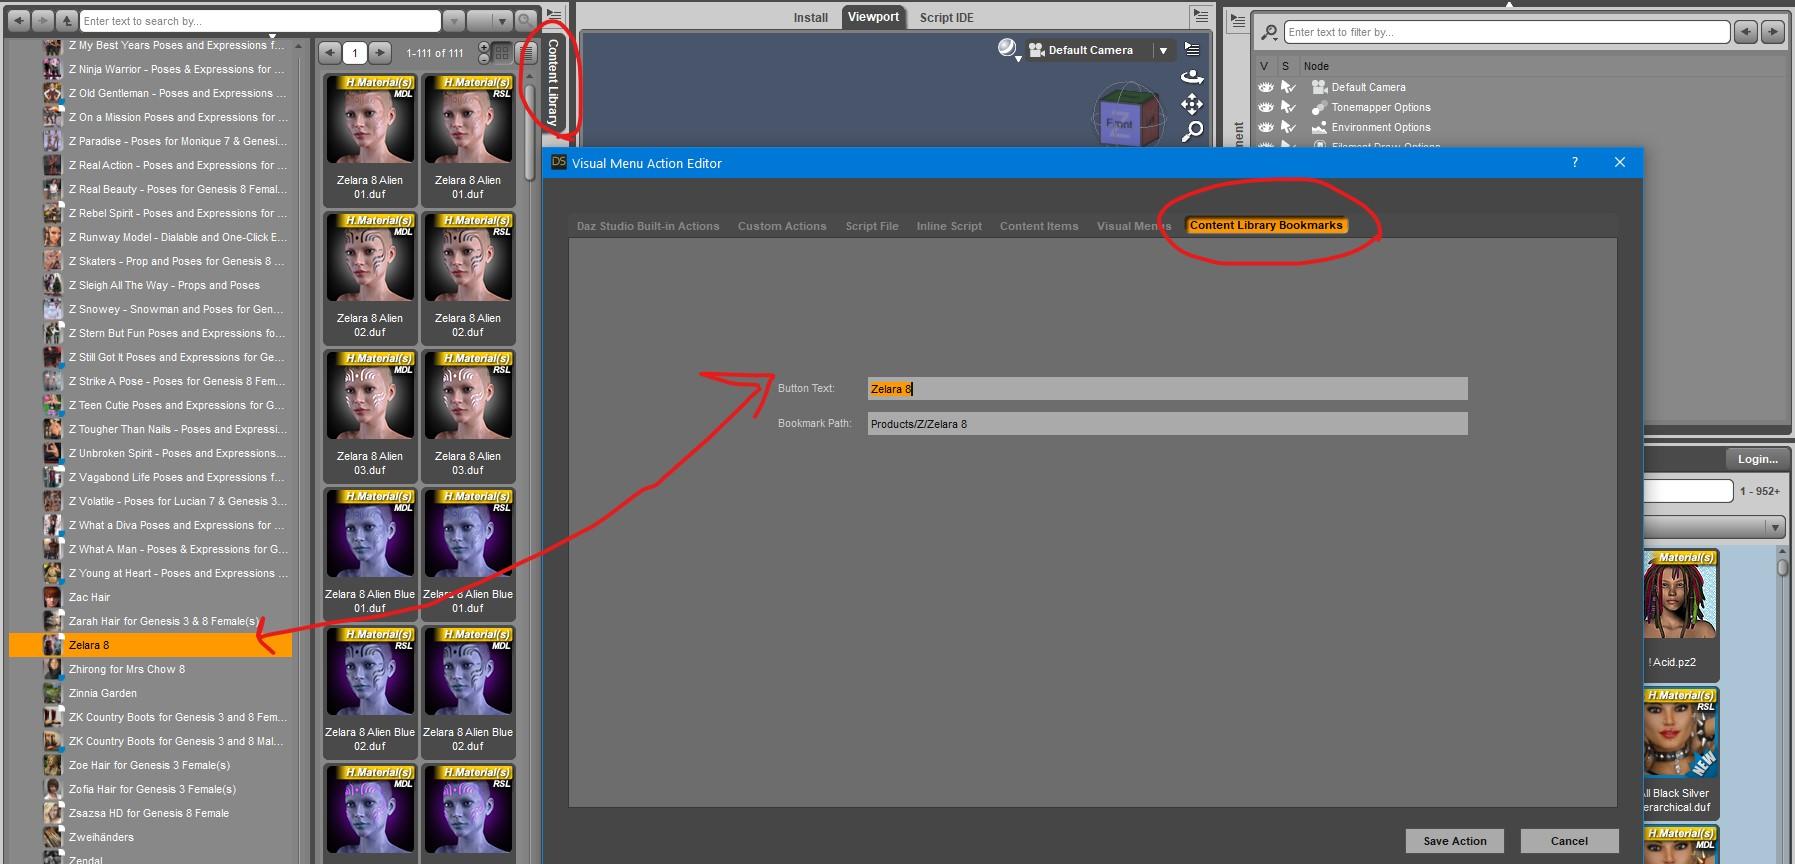Activate the orbit camera control
The height and width of the screenshot is (864, 1795).
(x=1192, y=77)
